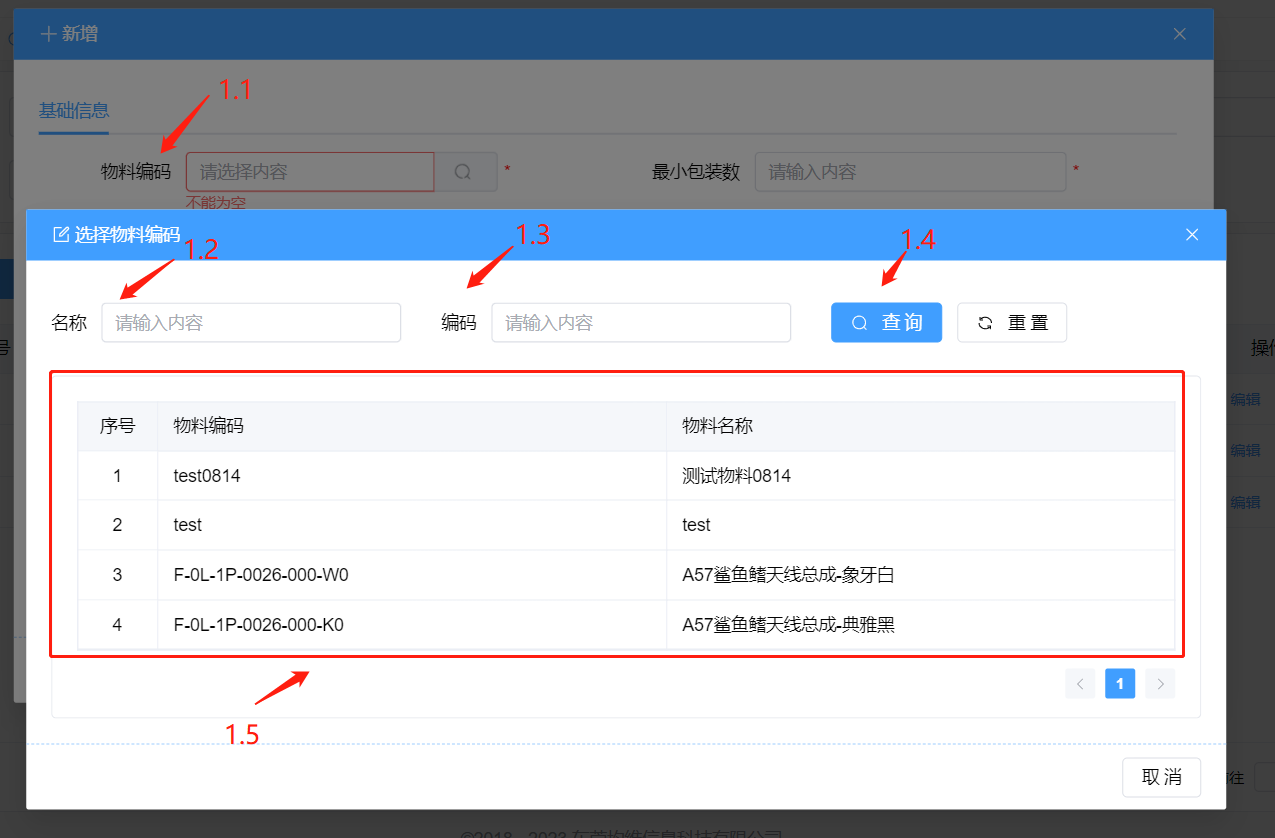Image resolution: width=1275 pixels, height=838 pixels.
Task: Click the 取消 cancel button
Action: [1161, 777]
